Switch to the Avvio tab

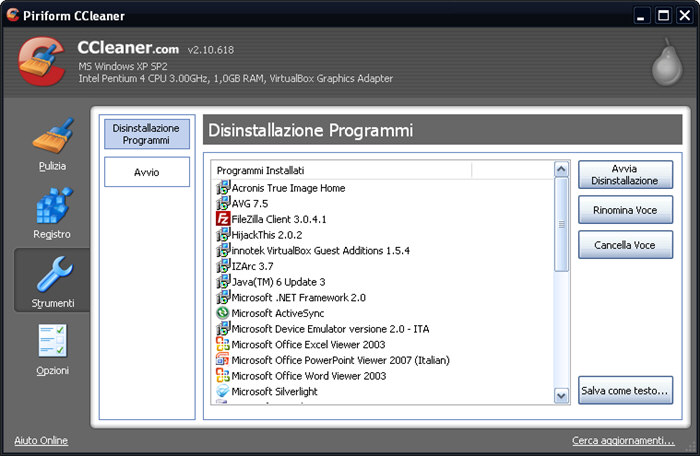coord(147,172)
